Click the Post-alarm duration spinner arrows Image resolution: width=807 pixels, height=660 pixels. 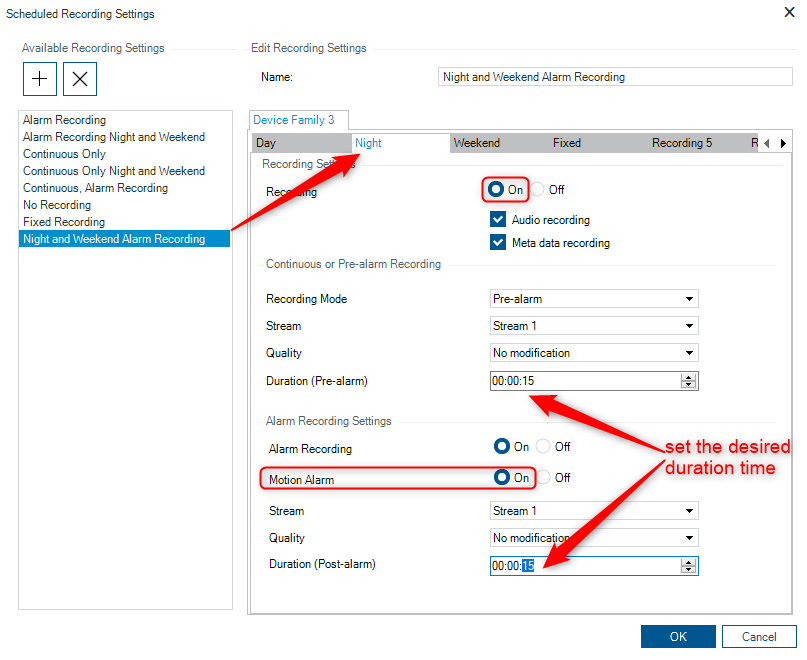(687, 566)
